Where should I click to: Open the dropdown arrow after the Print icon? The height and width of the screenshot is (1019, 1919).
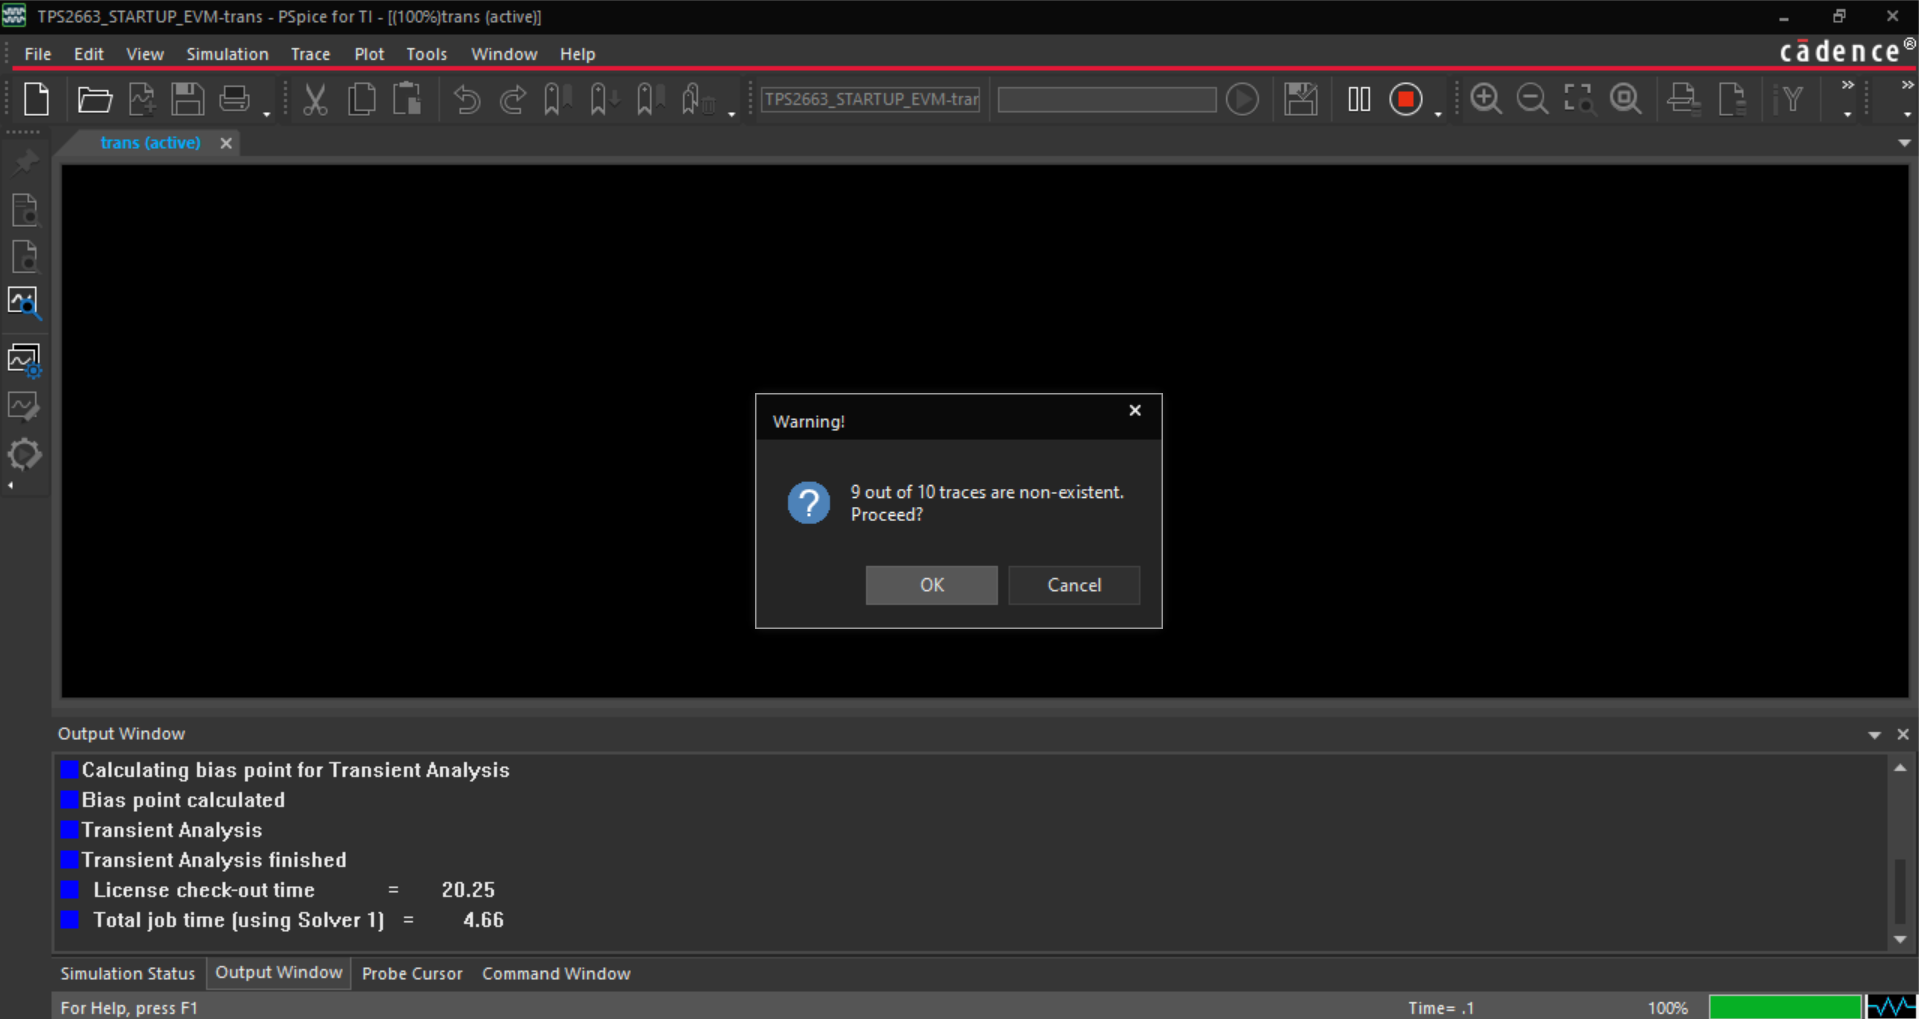267,114
